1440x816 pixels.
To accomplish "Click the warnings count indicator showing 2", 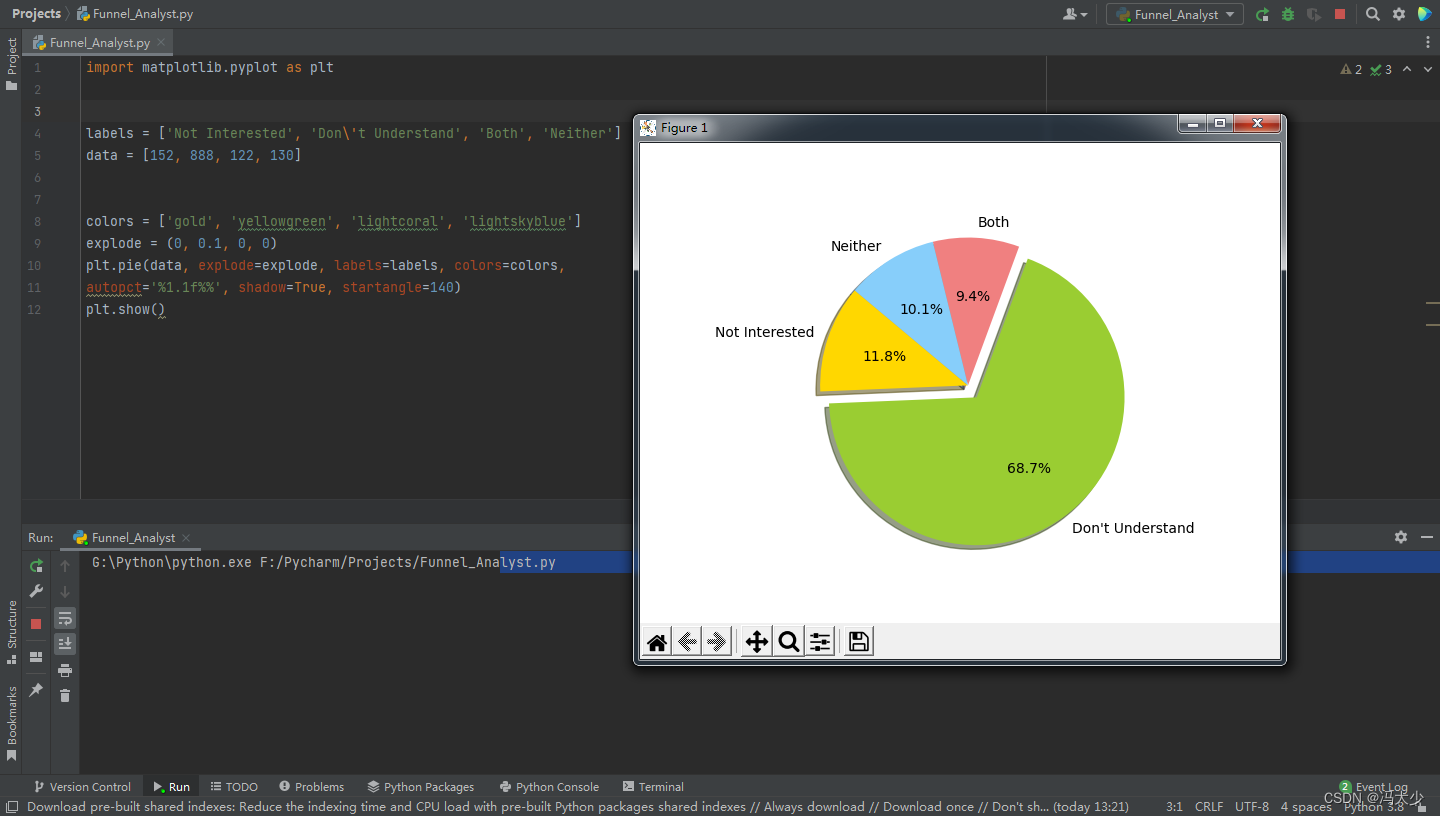I will tap(1351, 69).
